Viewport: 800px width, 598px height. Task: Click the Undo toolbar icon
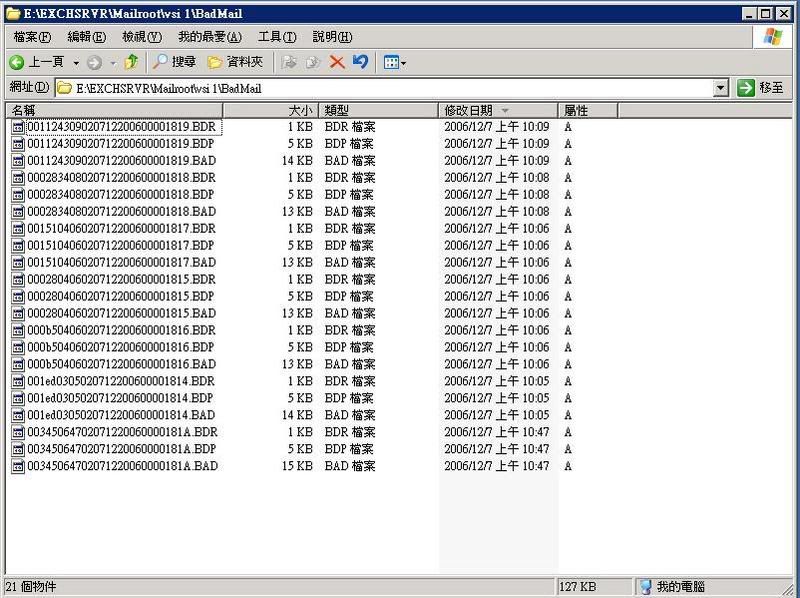360,62
